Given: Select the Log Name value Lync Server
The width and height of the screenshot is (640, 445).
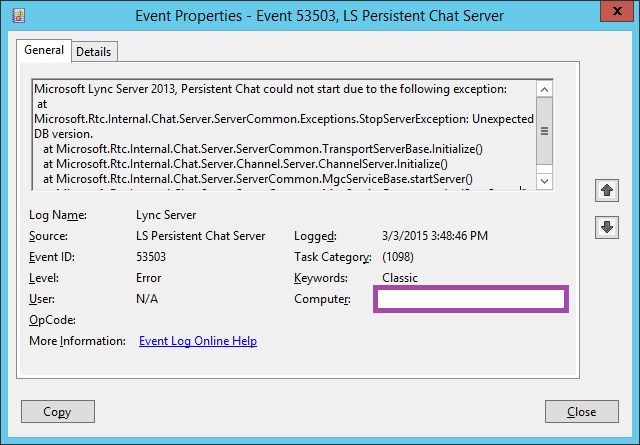Looking at the screenshot, I should pyautogui.click(x=168, y=215).
